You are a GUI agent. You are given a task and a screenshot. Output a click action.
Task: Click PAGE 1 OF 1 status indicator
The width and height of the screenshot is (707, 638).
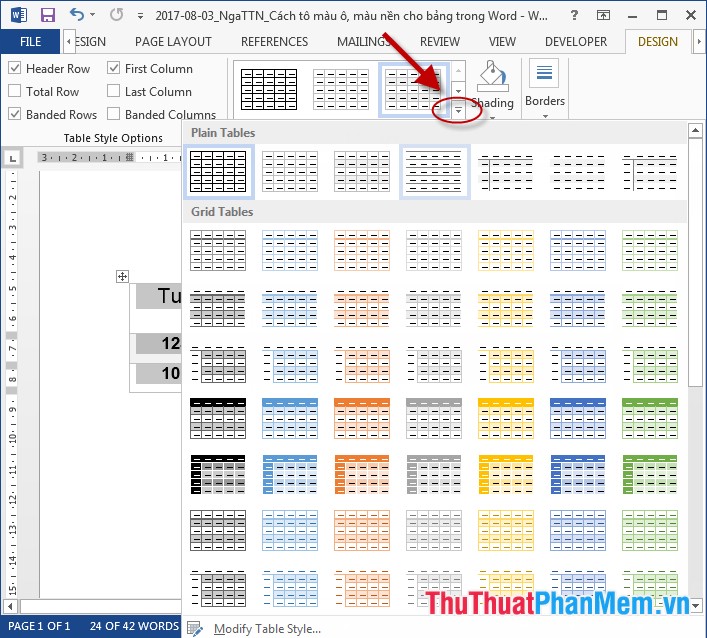39,626
